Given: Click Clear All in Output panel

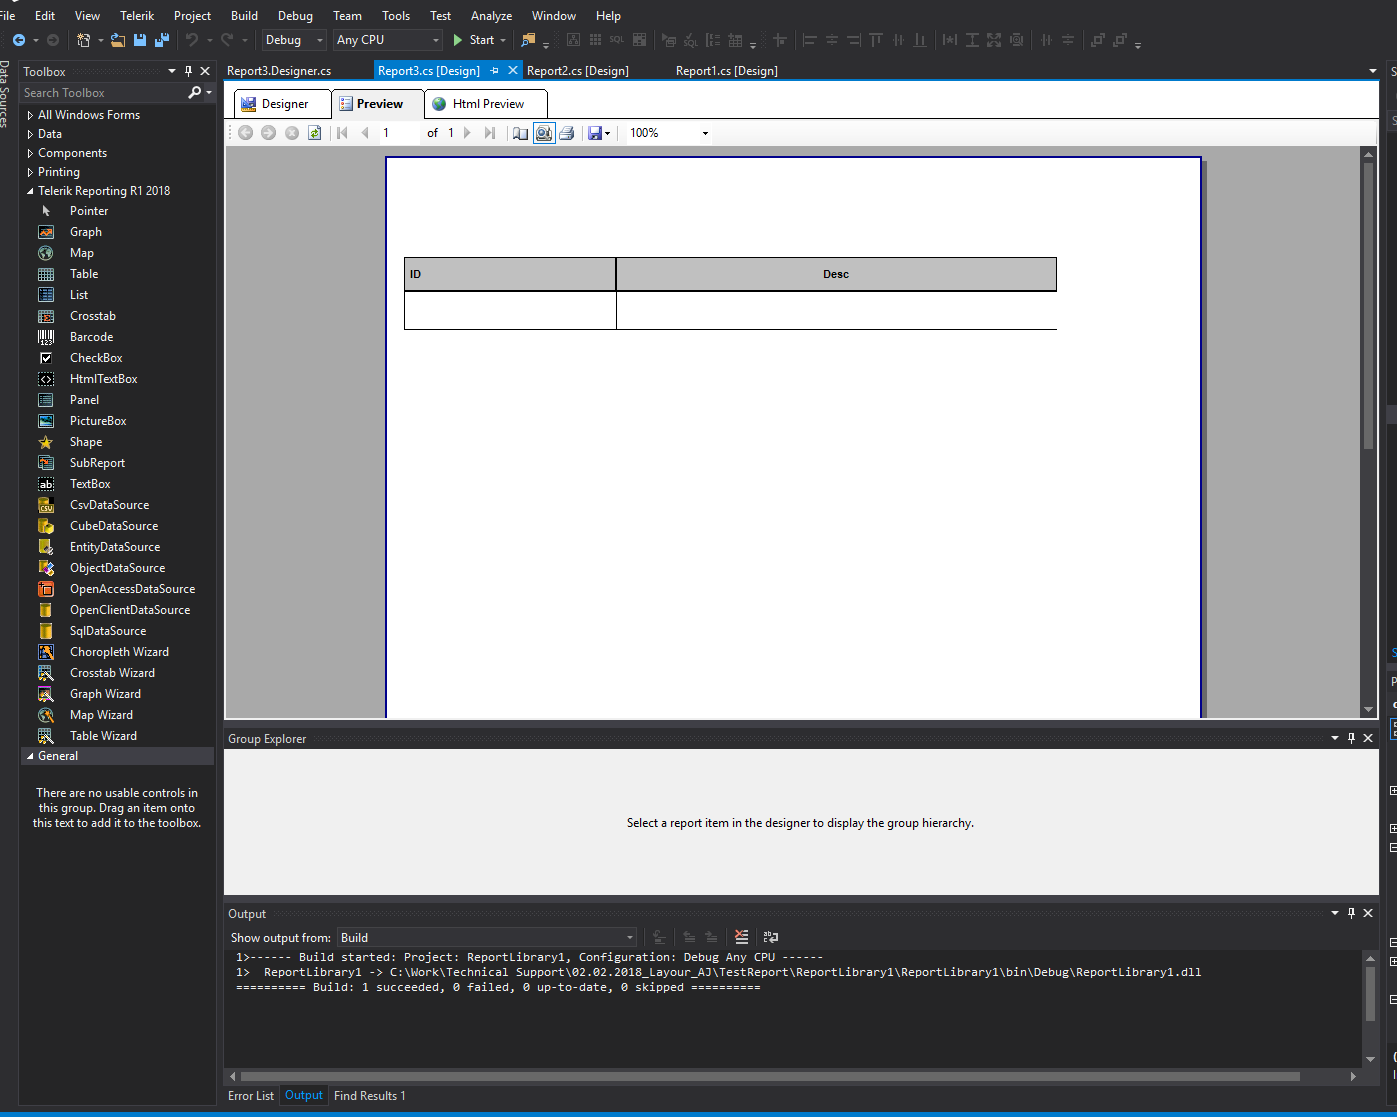Looking at the screenshot, I should pos(741,937).
